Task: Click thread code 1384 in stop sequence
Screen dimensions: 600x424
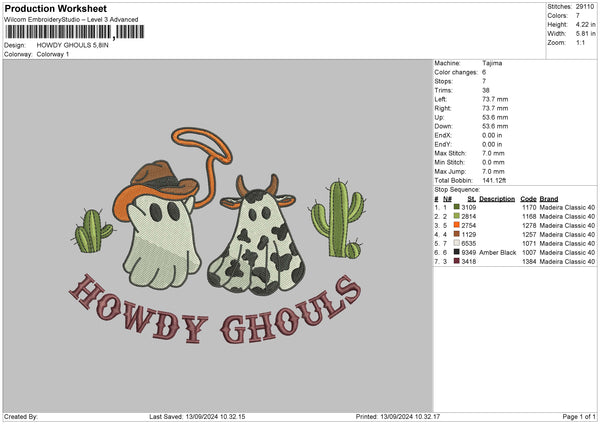Action: pyautogui.click(x=529, y=262)
